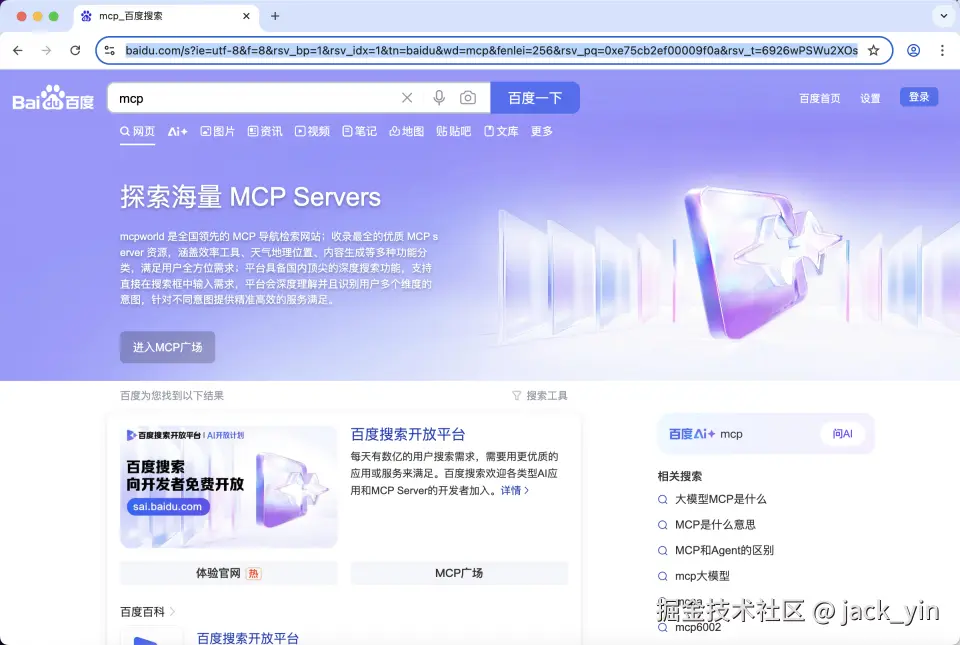Open 百度首页 link
The image size is (960, 645).
pos(820,98)
